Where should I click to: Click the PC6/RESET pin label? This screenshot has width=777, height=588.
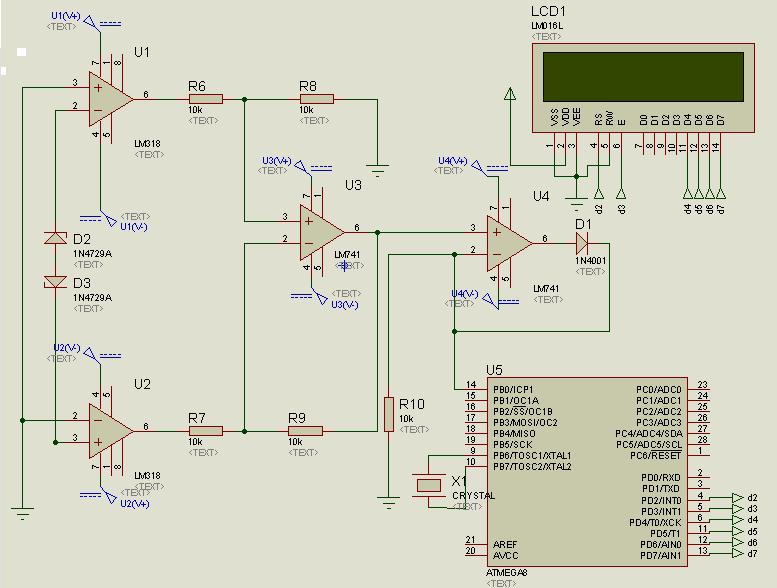click(656, 455)
